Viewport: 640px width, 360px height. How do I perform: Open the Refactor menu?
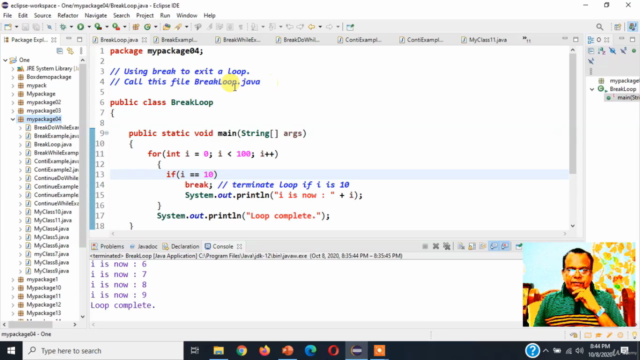[x=68, y=16]
